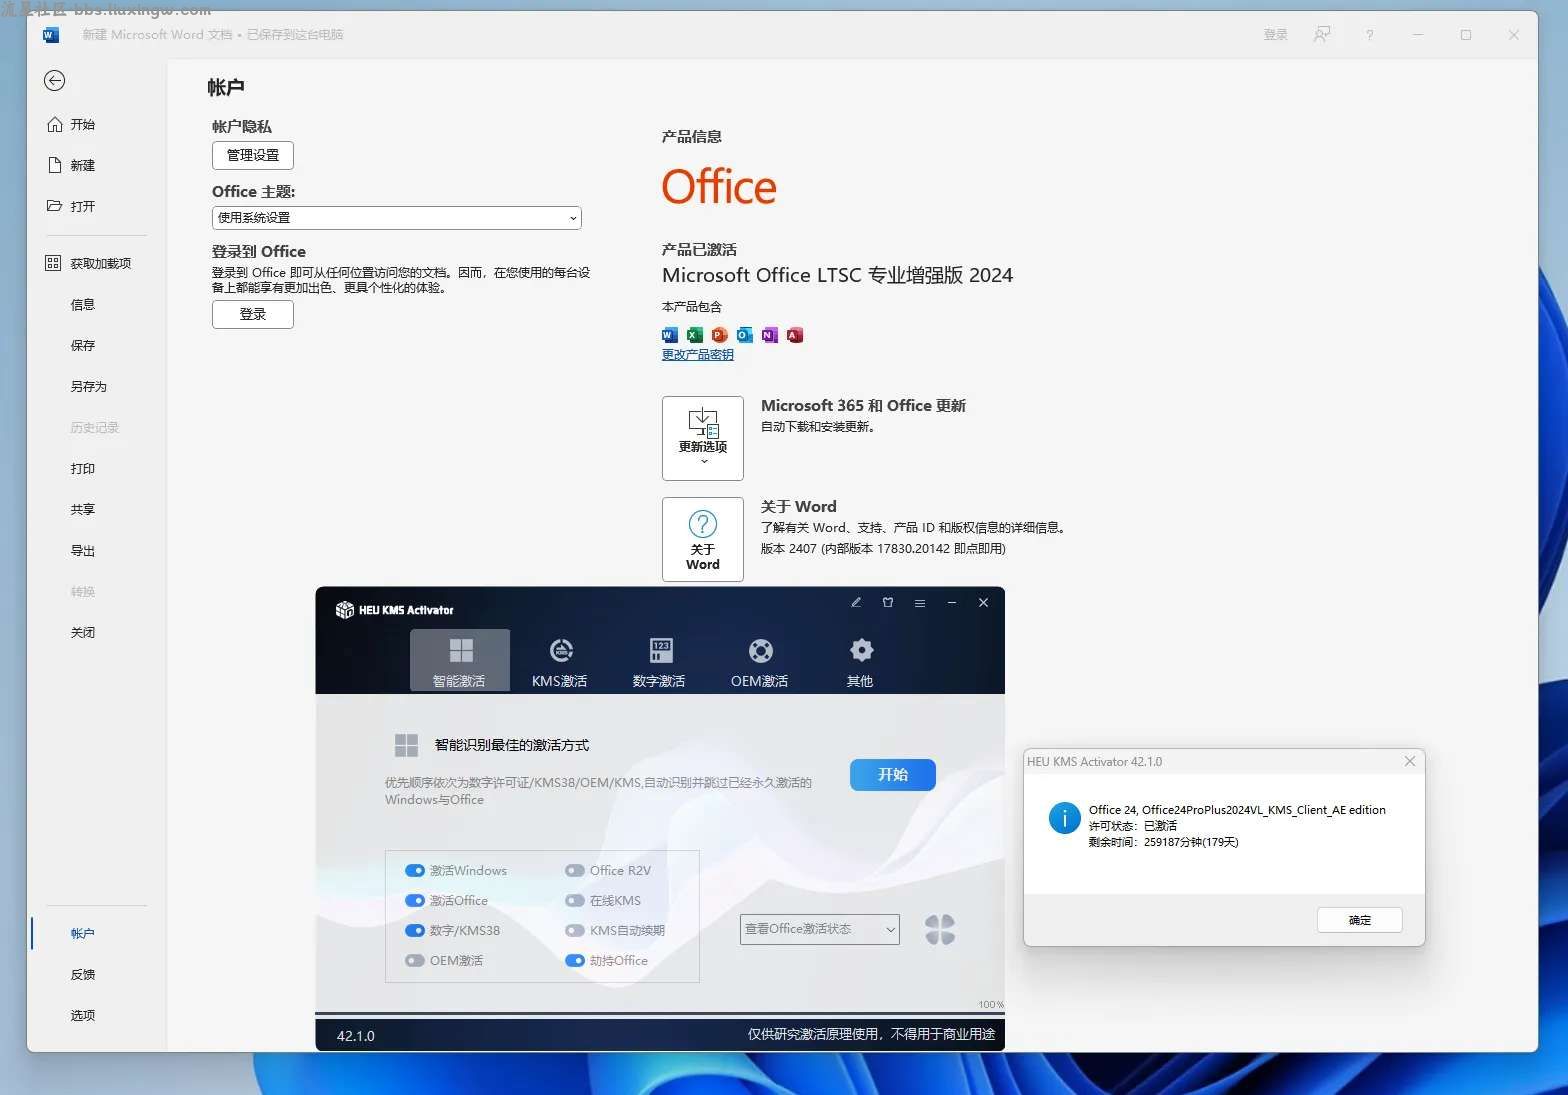This screenshot has height=1095, width=1568.
Task: Click the Manage Settings (管理设置) button
Action: point(253,155)
